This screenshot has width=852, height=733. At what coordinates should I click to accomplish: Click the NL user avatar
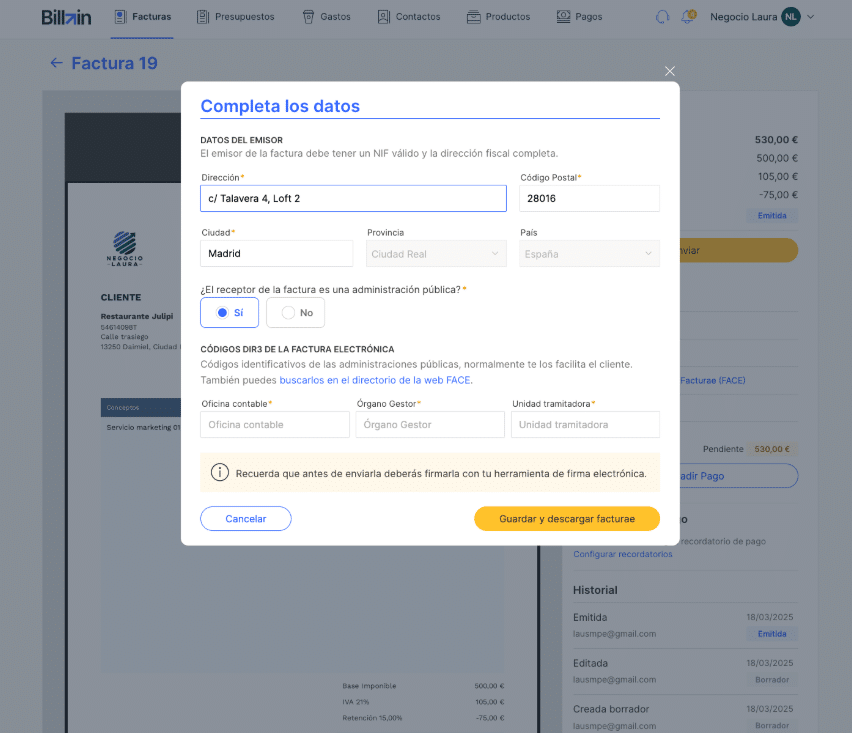point(791,17)
